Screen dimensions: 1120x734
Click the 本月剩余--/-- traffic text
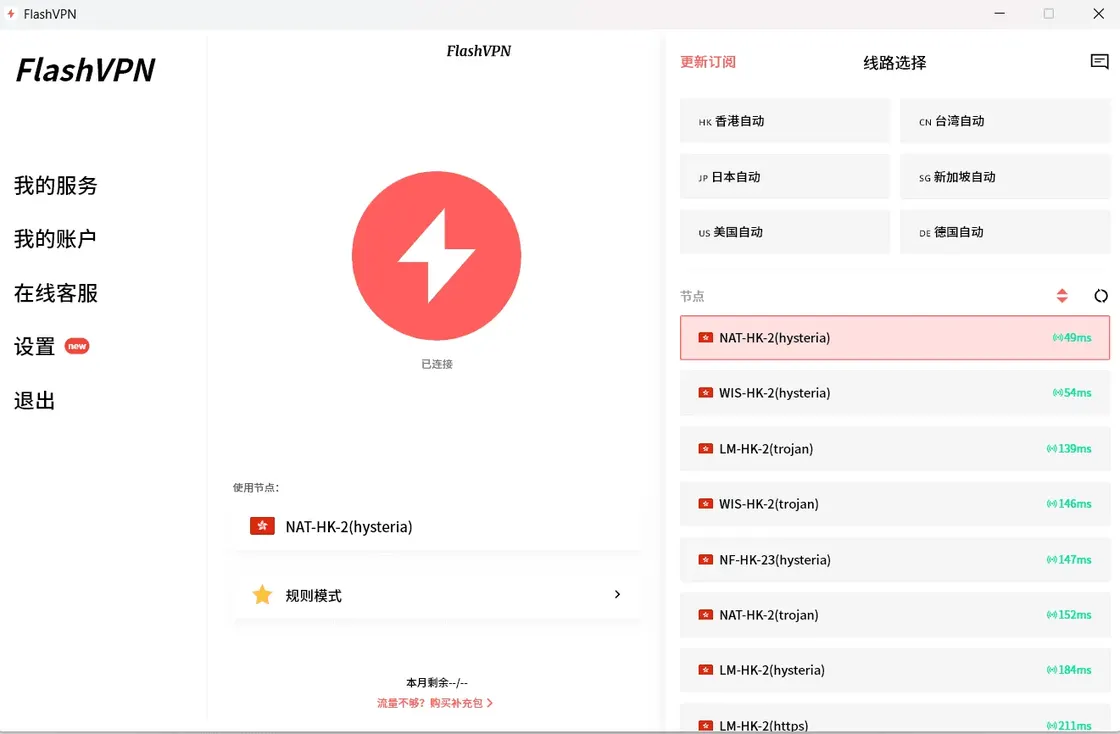tap(436, 683)
